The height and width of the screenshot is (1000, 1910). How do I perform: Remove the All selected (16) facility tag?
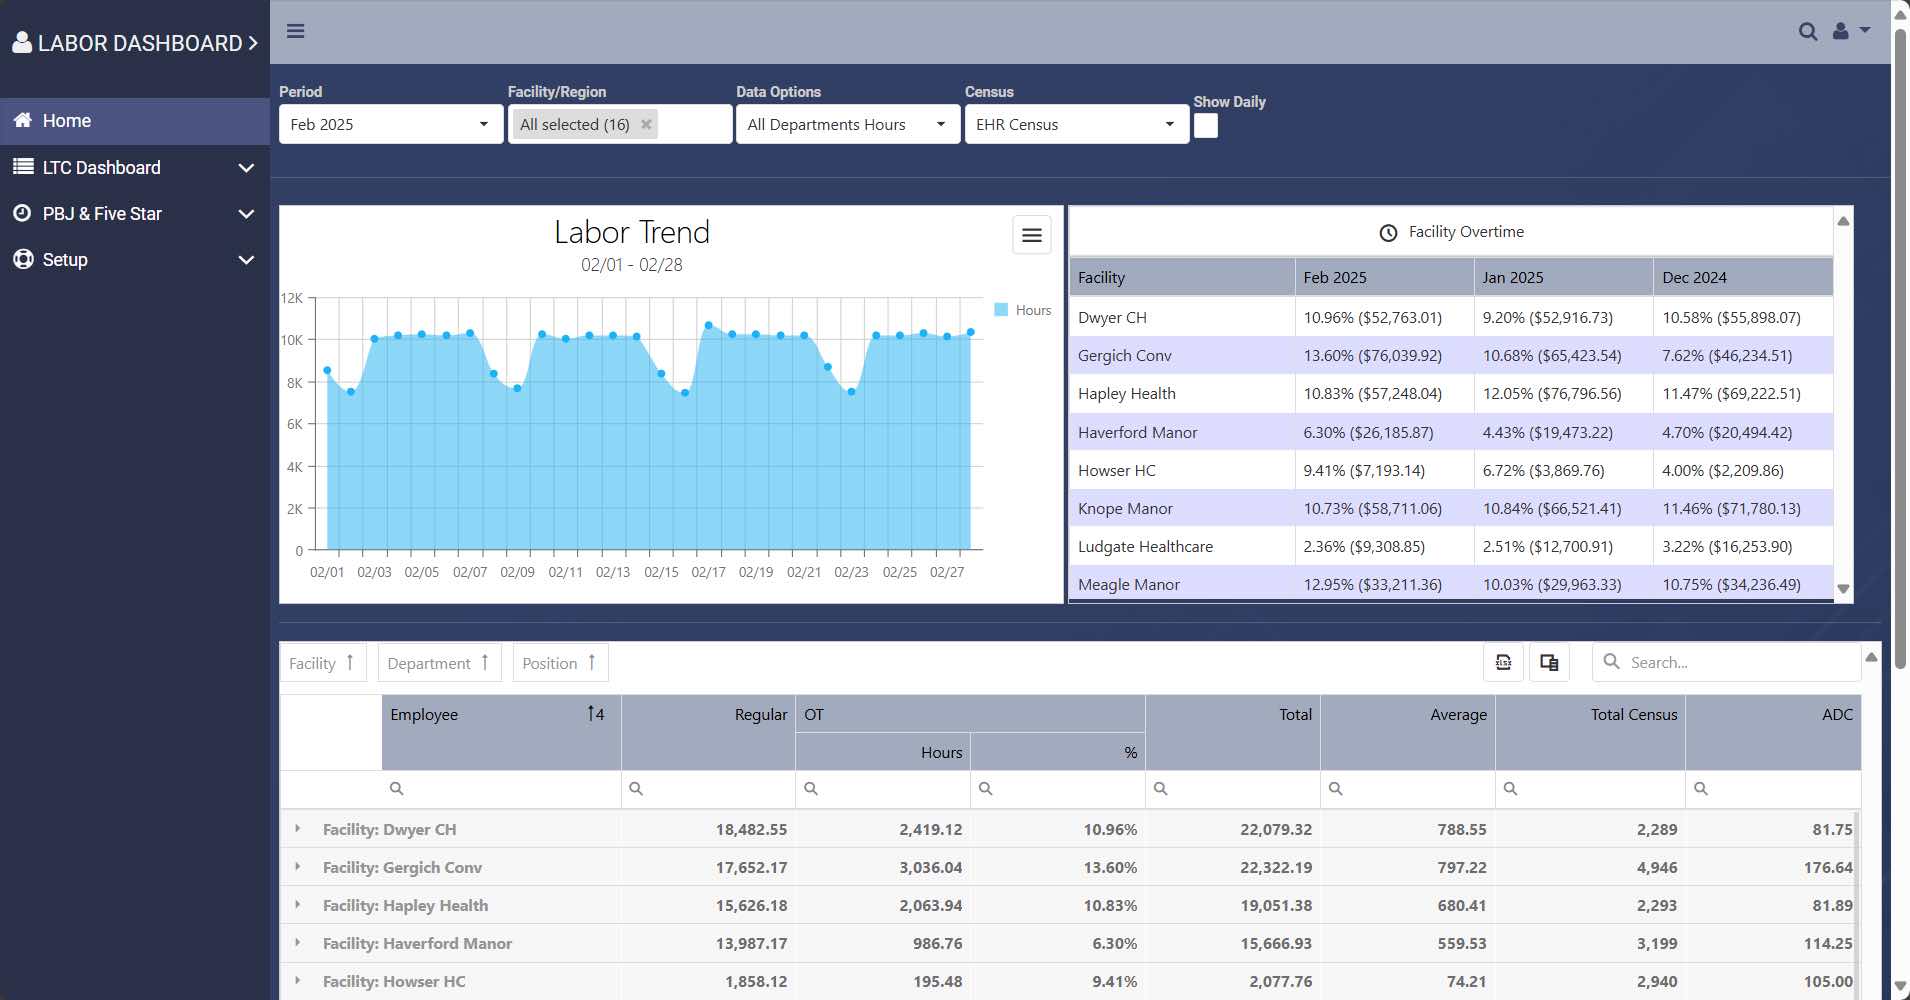coord(646,124)
